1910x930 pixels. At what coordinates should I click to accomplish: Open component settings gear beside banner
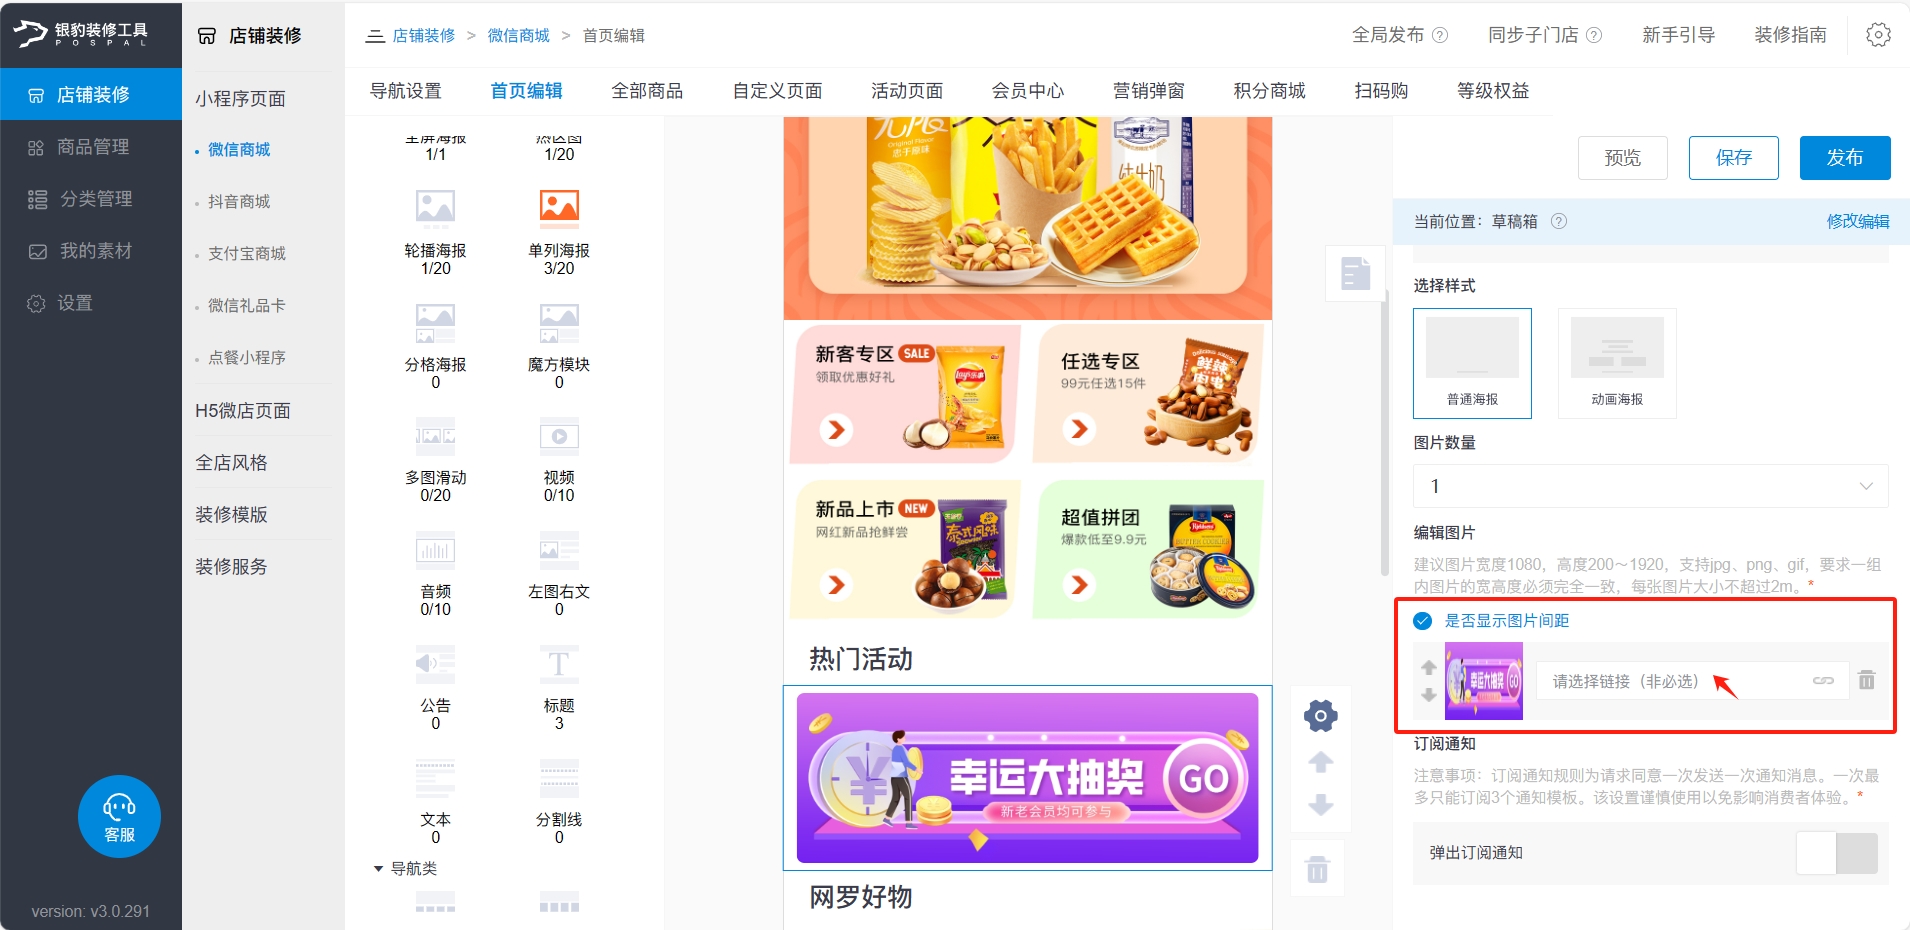tap(1321, 715)
